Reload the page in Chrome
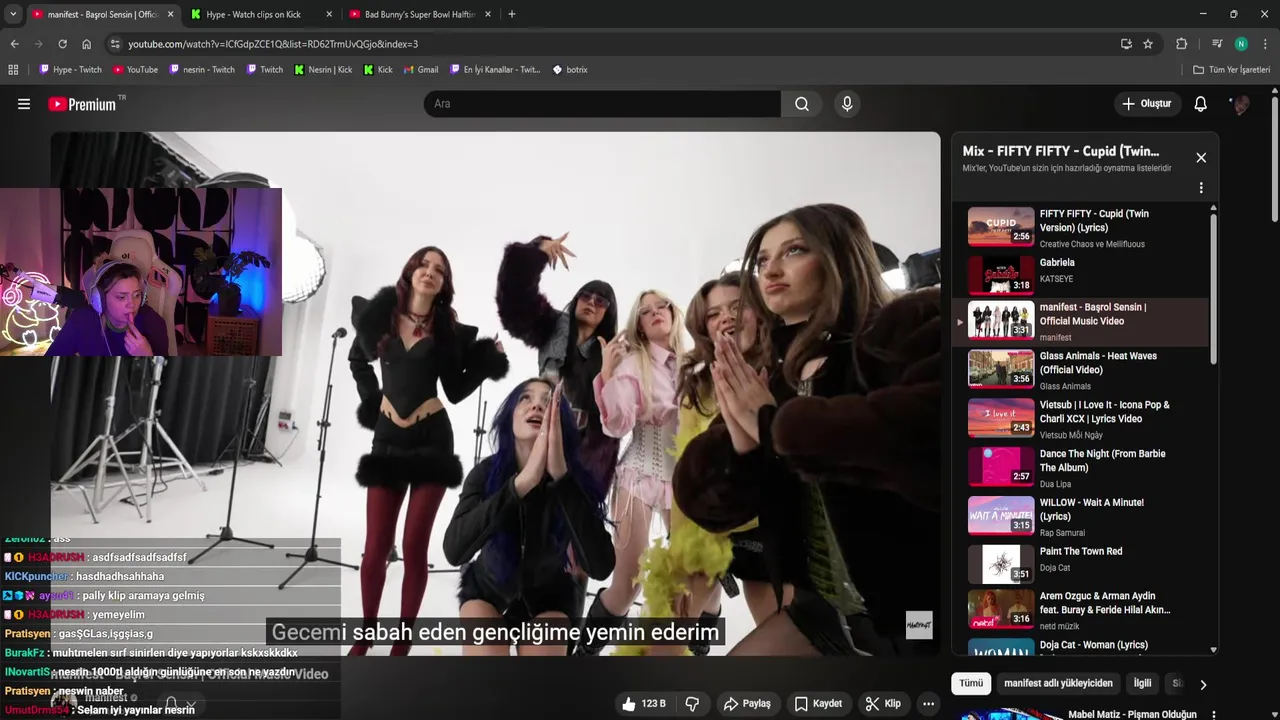The width and height of the screenshot is (1280, 720). [x=62, y=44]
